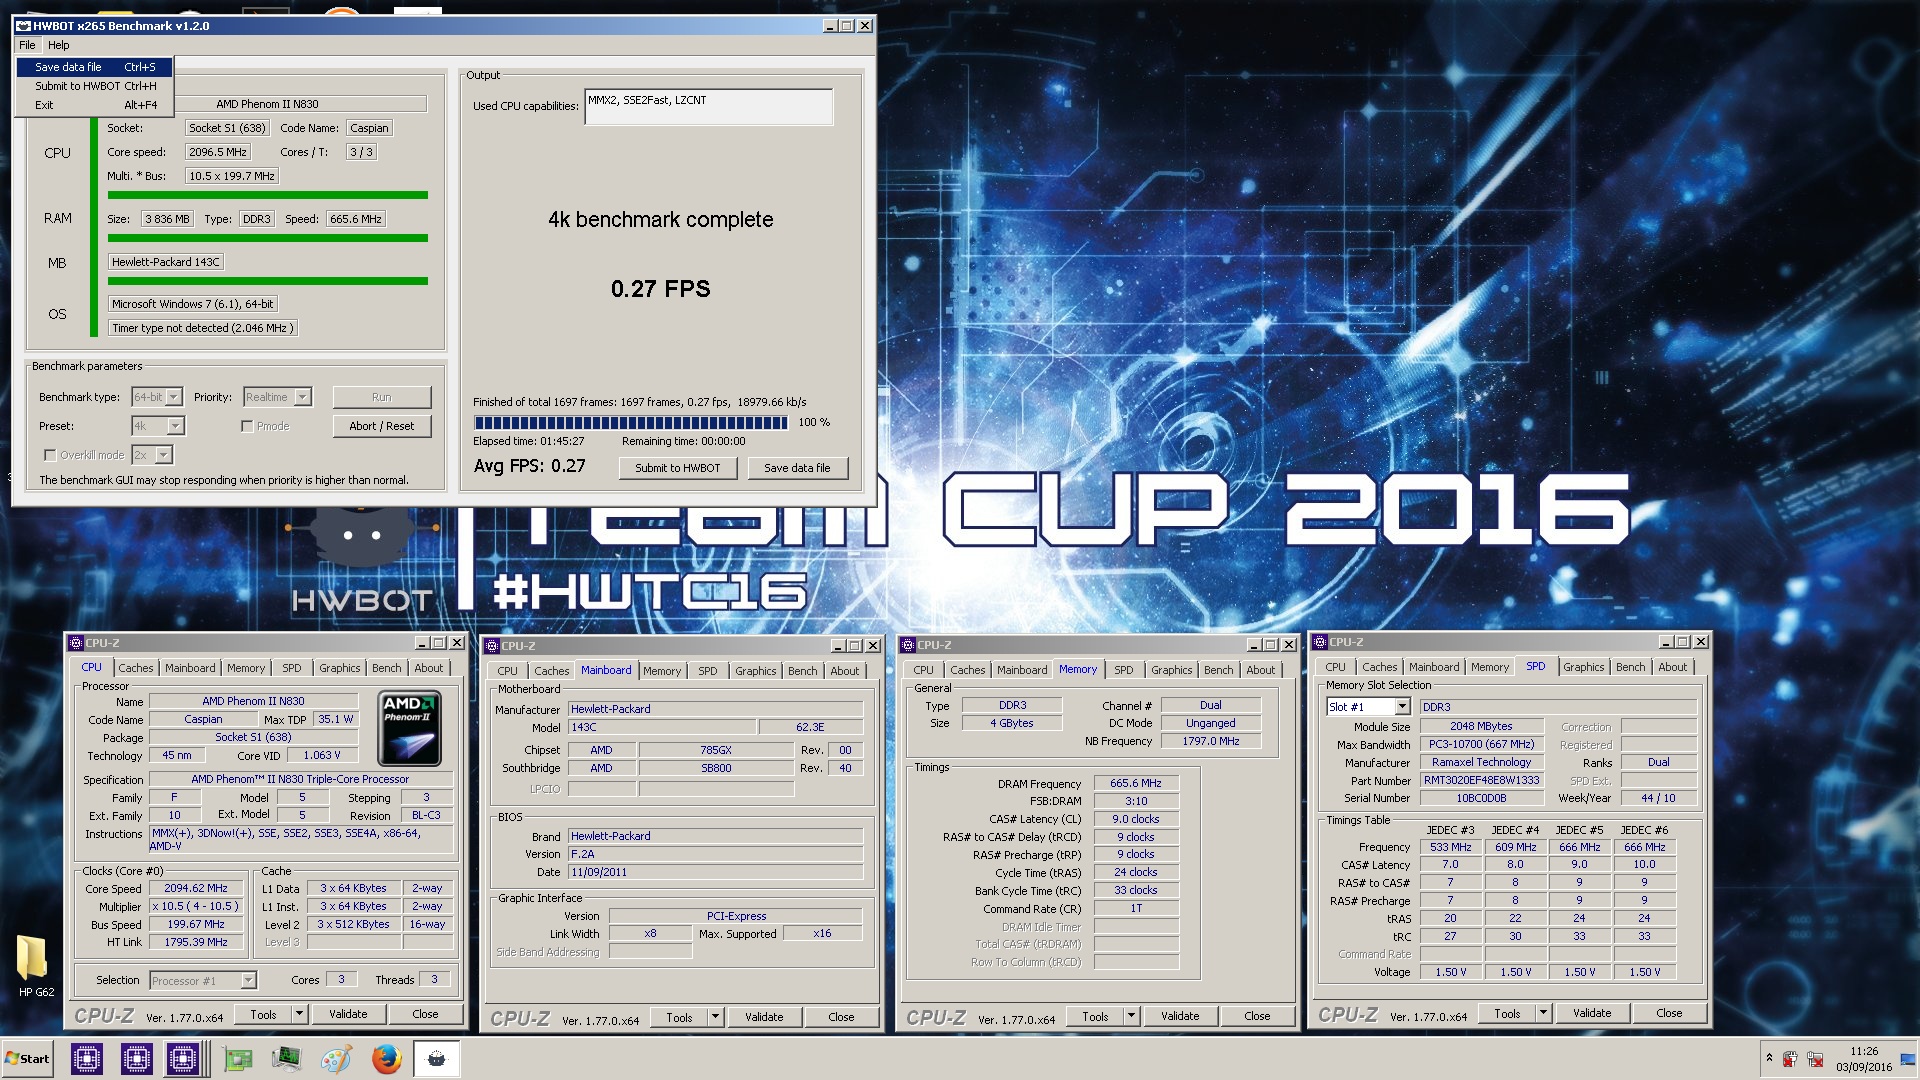The image size is (1920, 1080).
Task: Click the Show desktop icon in the tray
Action: [1909, 1059]
